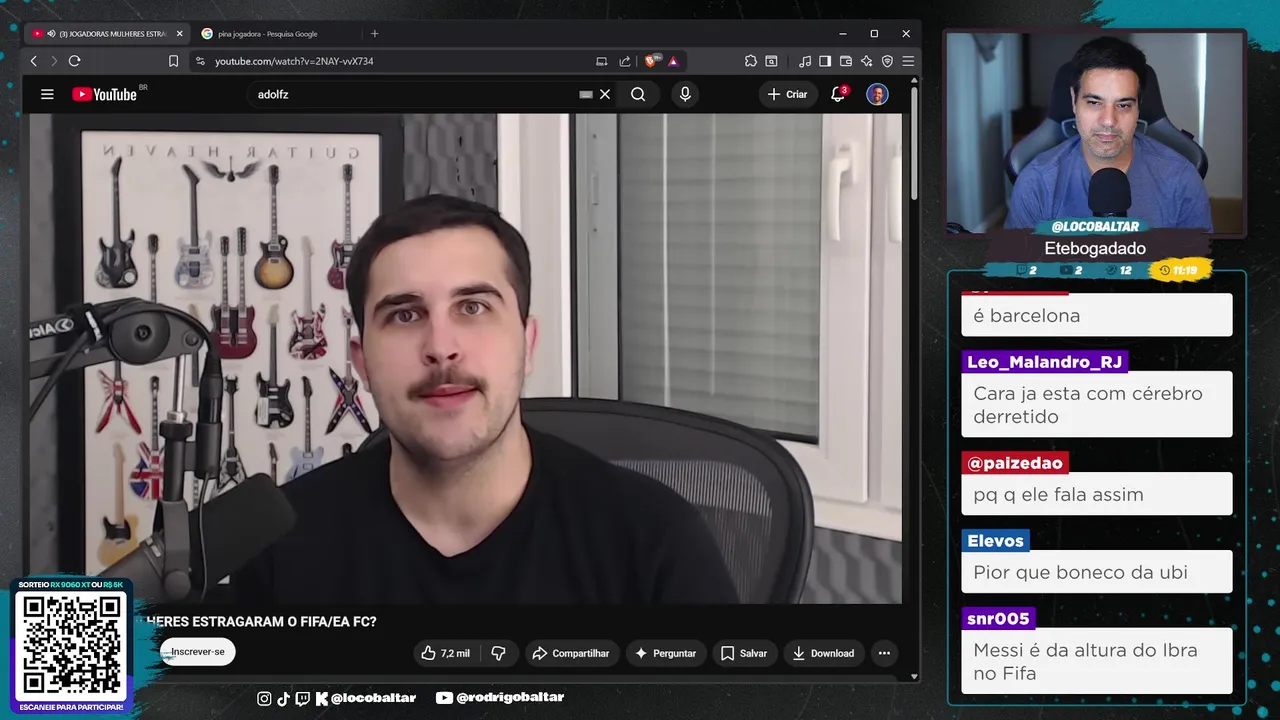The height and width of the screenshot is (720, 1280).
Task: Open the YouTube guide hamburger menu
Action: [47, 94]
